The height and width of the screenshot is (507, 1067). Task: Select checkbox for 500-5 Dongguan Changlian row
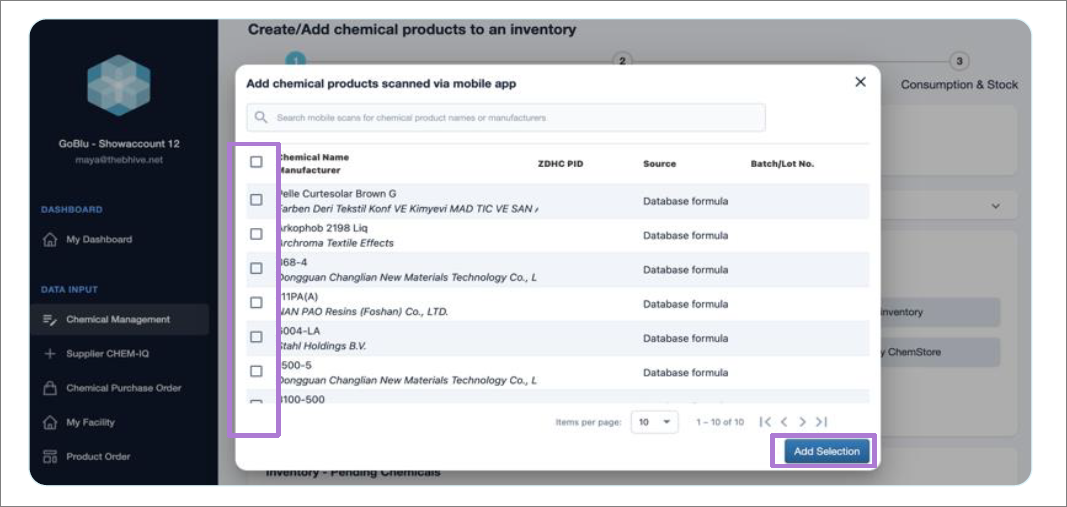click(257, 372)
